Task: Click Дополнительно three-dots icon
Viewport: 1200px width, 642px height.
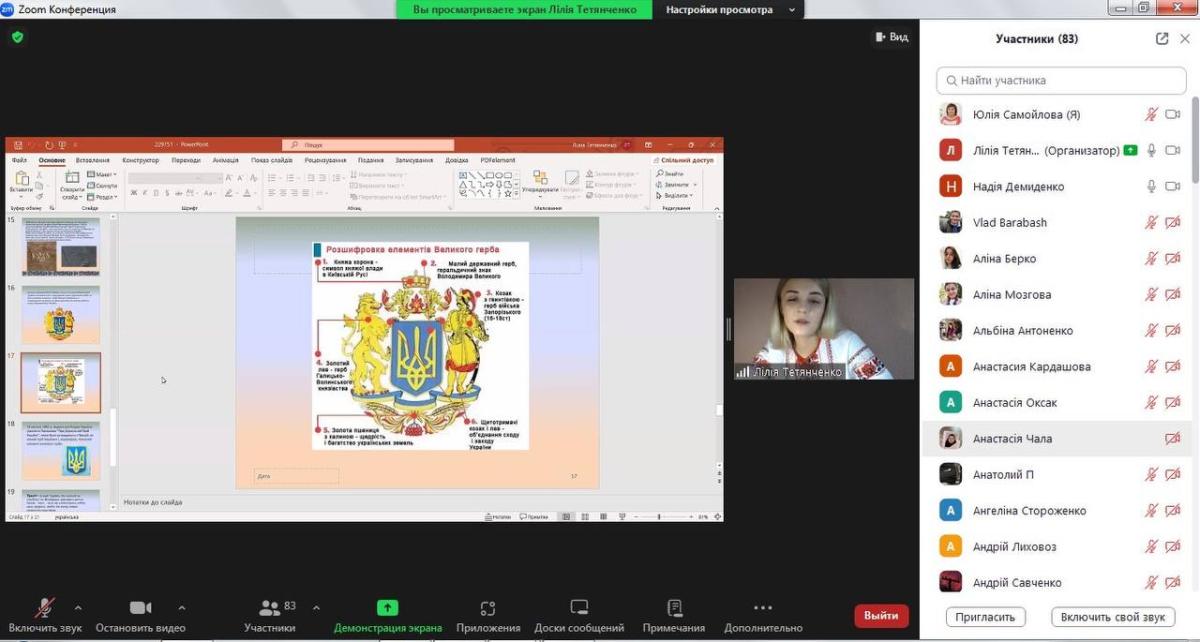Action: tap(763, 608)
